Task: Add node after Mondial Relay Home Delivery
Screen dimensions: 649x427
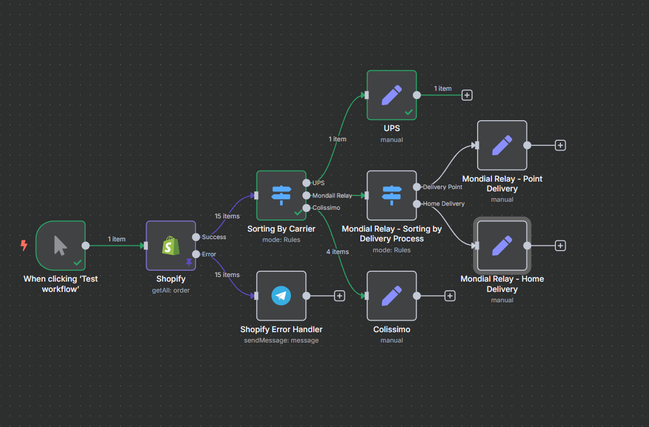Action: point(560,246)
